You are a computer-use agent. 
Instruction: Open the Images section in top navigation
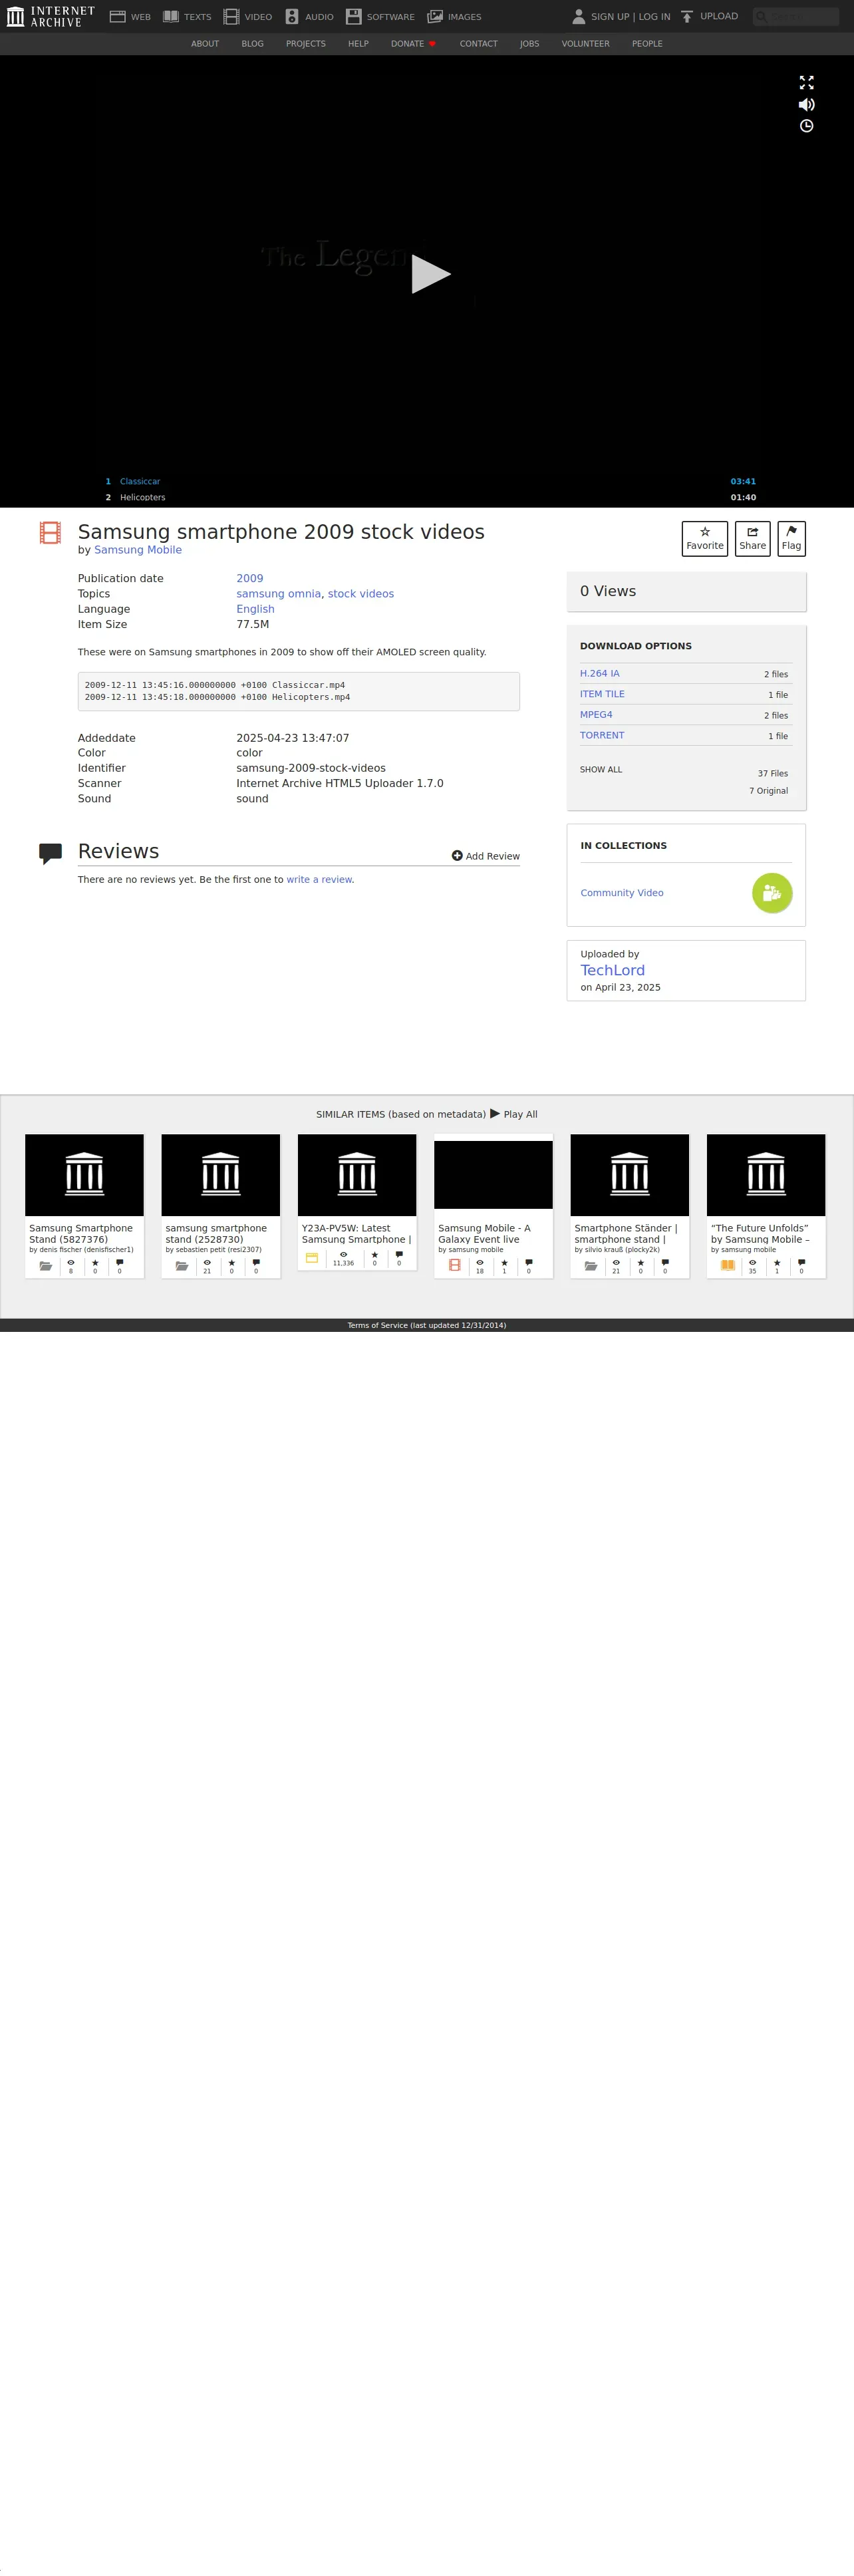pyautogui.click(x=454, y=17)
